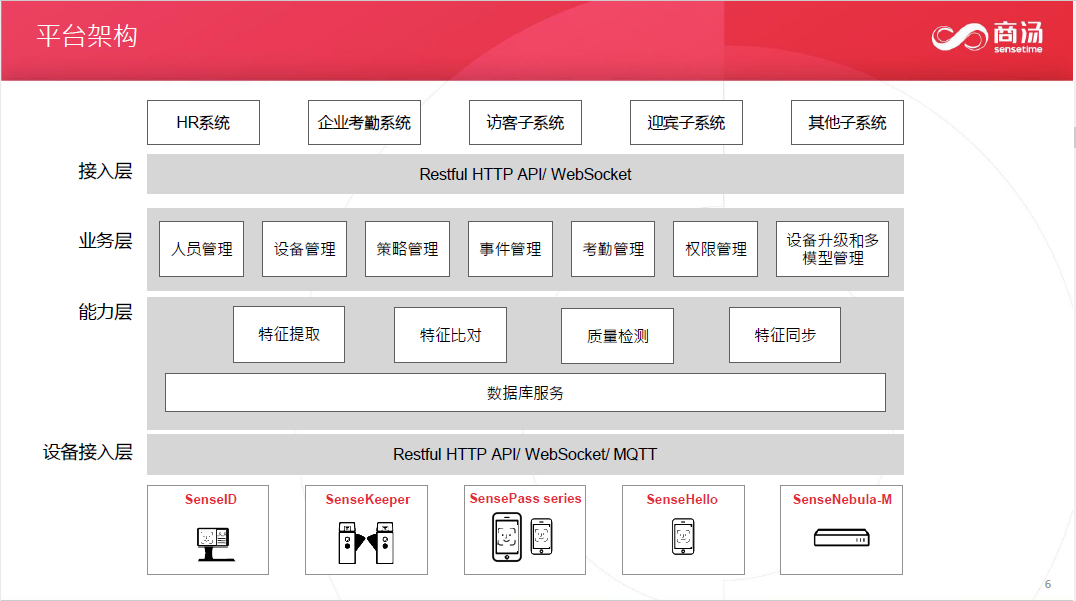Click the SenseKeeper label text
Viewport: 1076px width, 601px height.
(x=368, y=499)
